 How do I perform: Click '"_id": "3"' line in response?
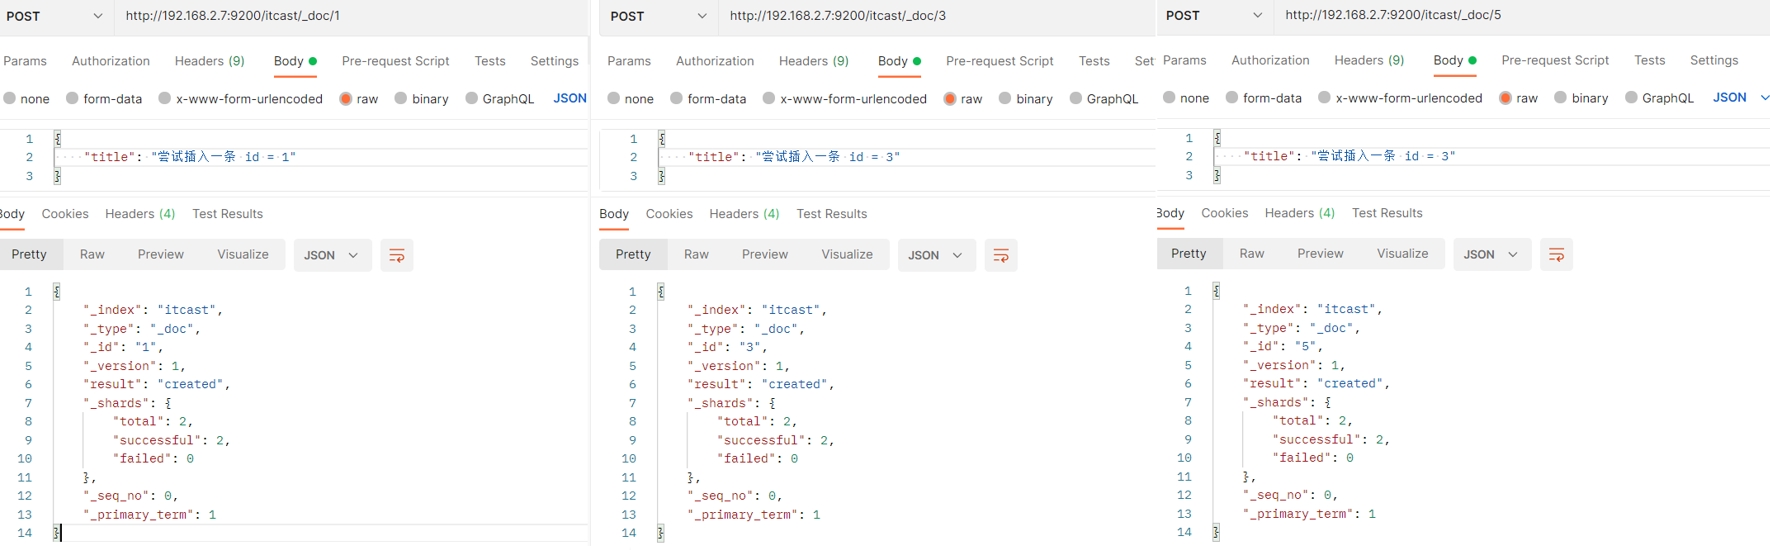tap(728, 347)
